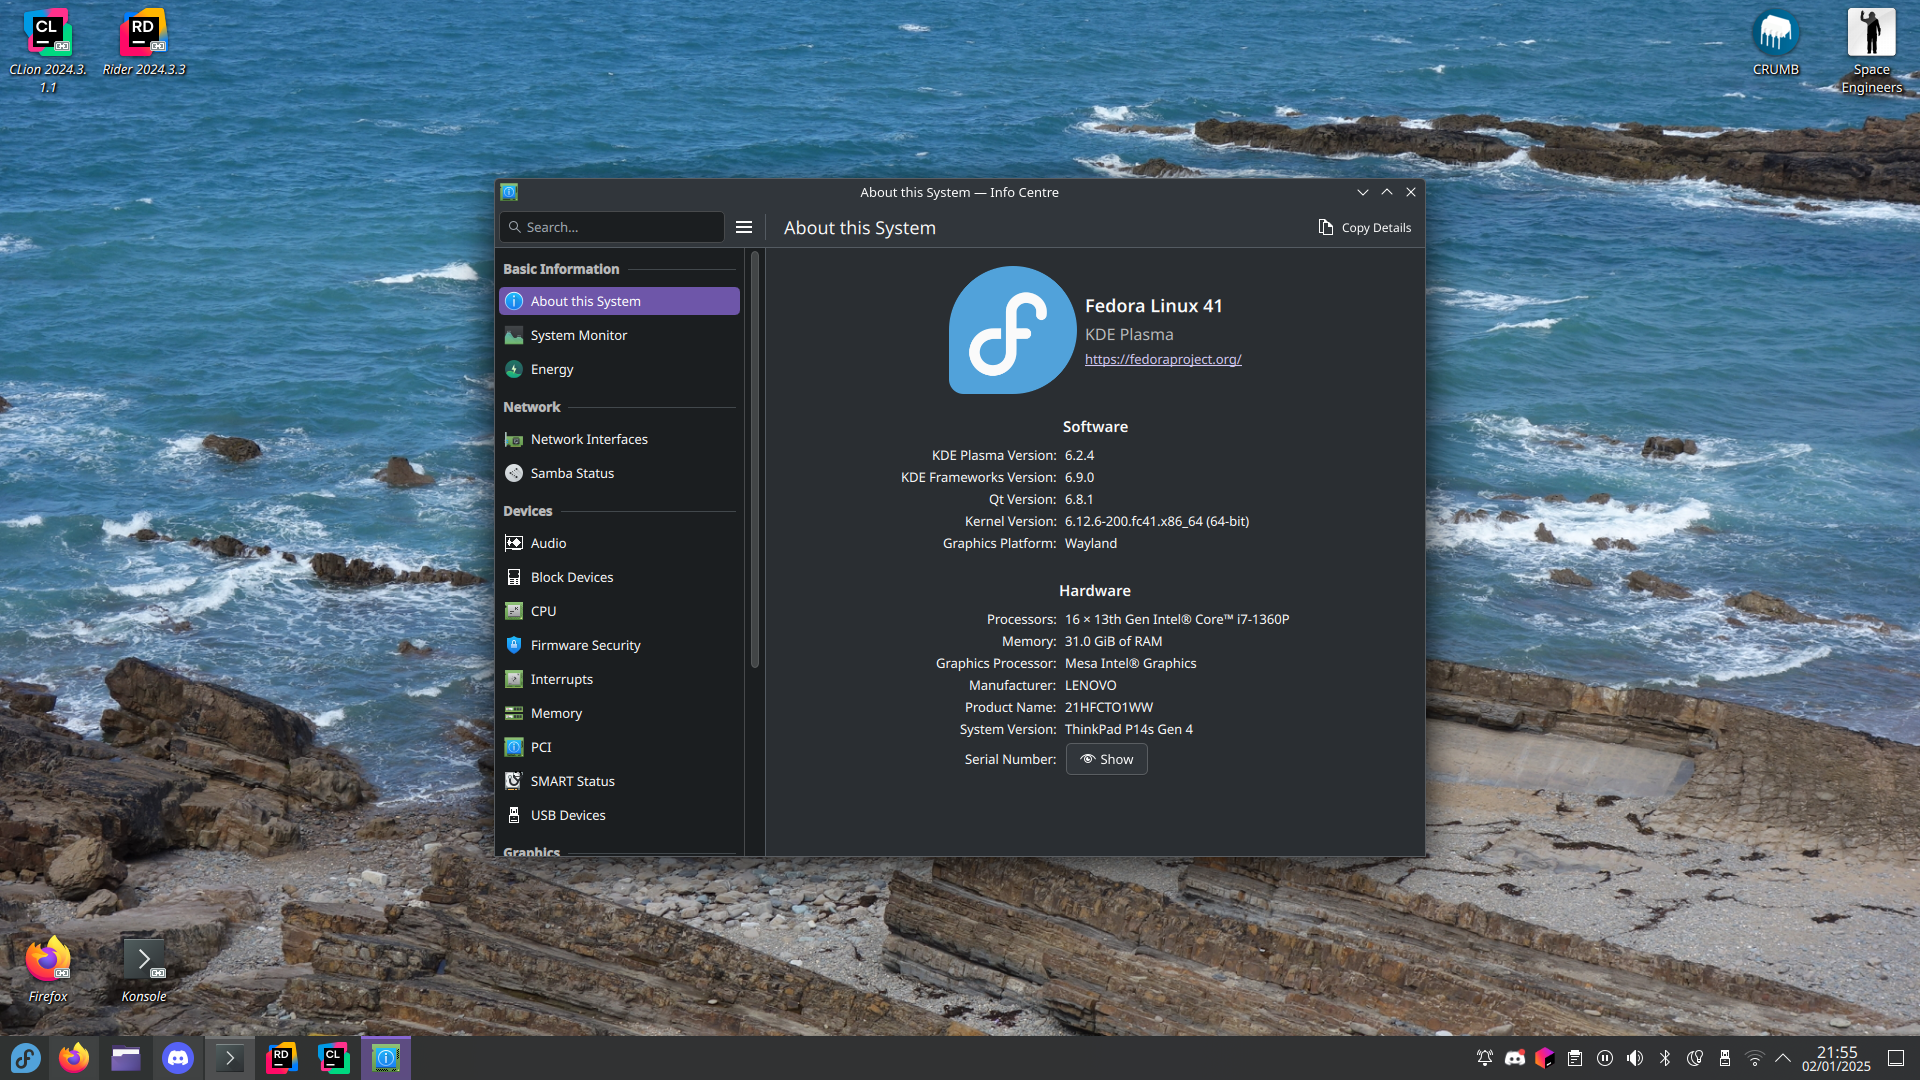Open the Energy page in sidebar

coord(552,369)
